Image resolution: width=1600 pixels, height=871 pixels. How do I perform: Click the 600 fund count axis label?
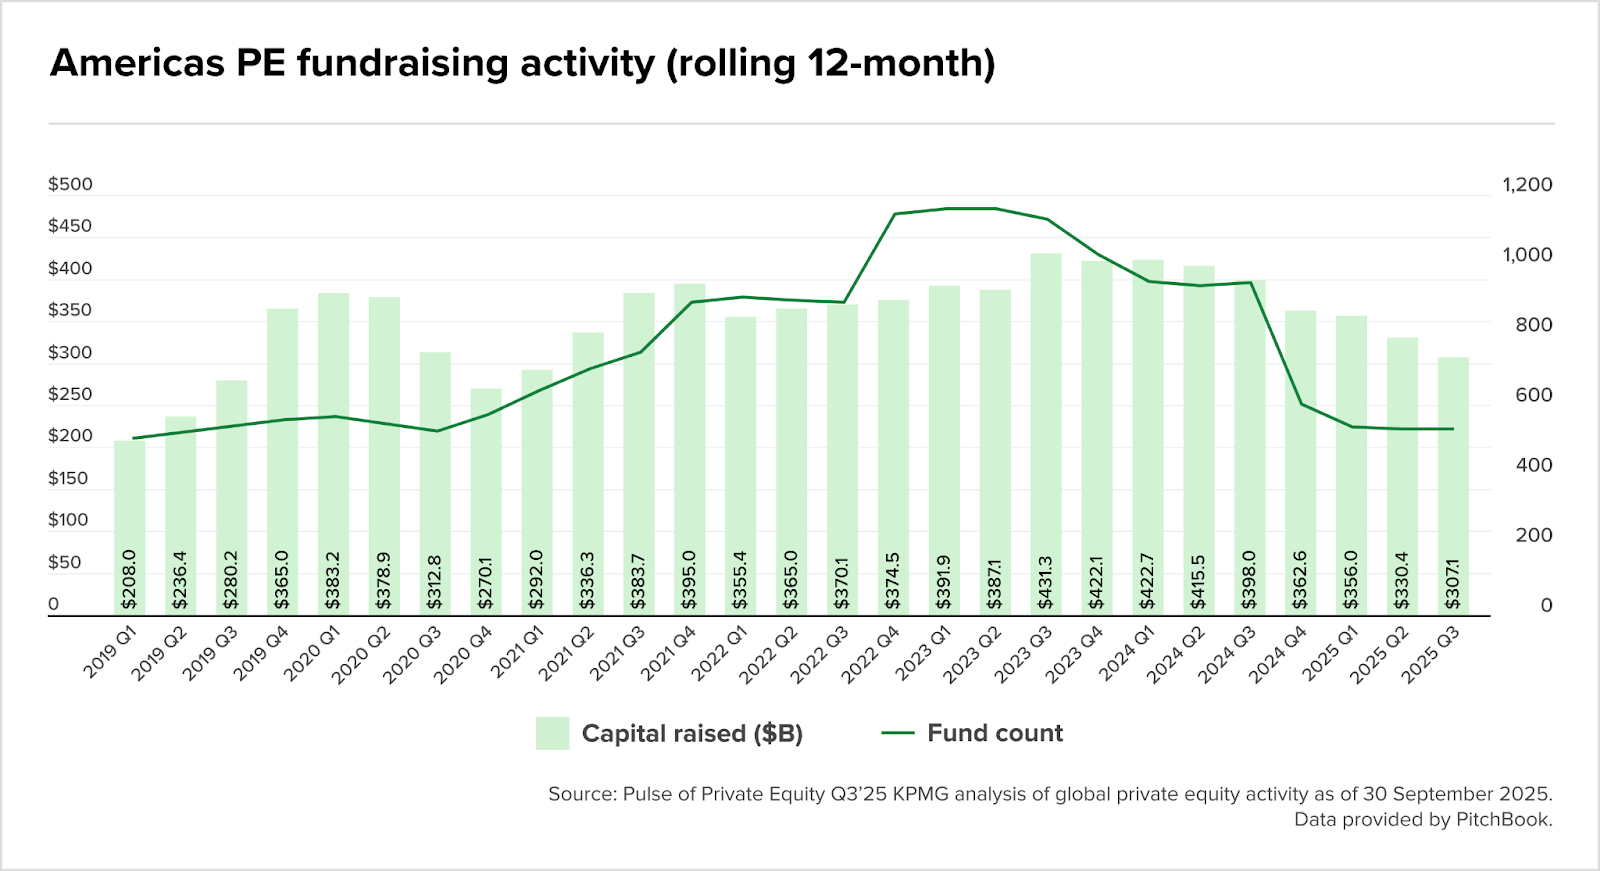[x=1533, y=395]
